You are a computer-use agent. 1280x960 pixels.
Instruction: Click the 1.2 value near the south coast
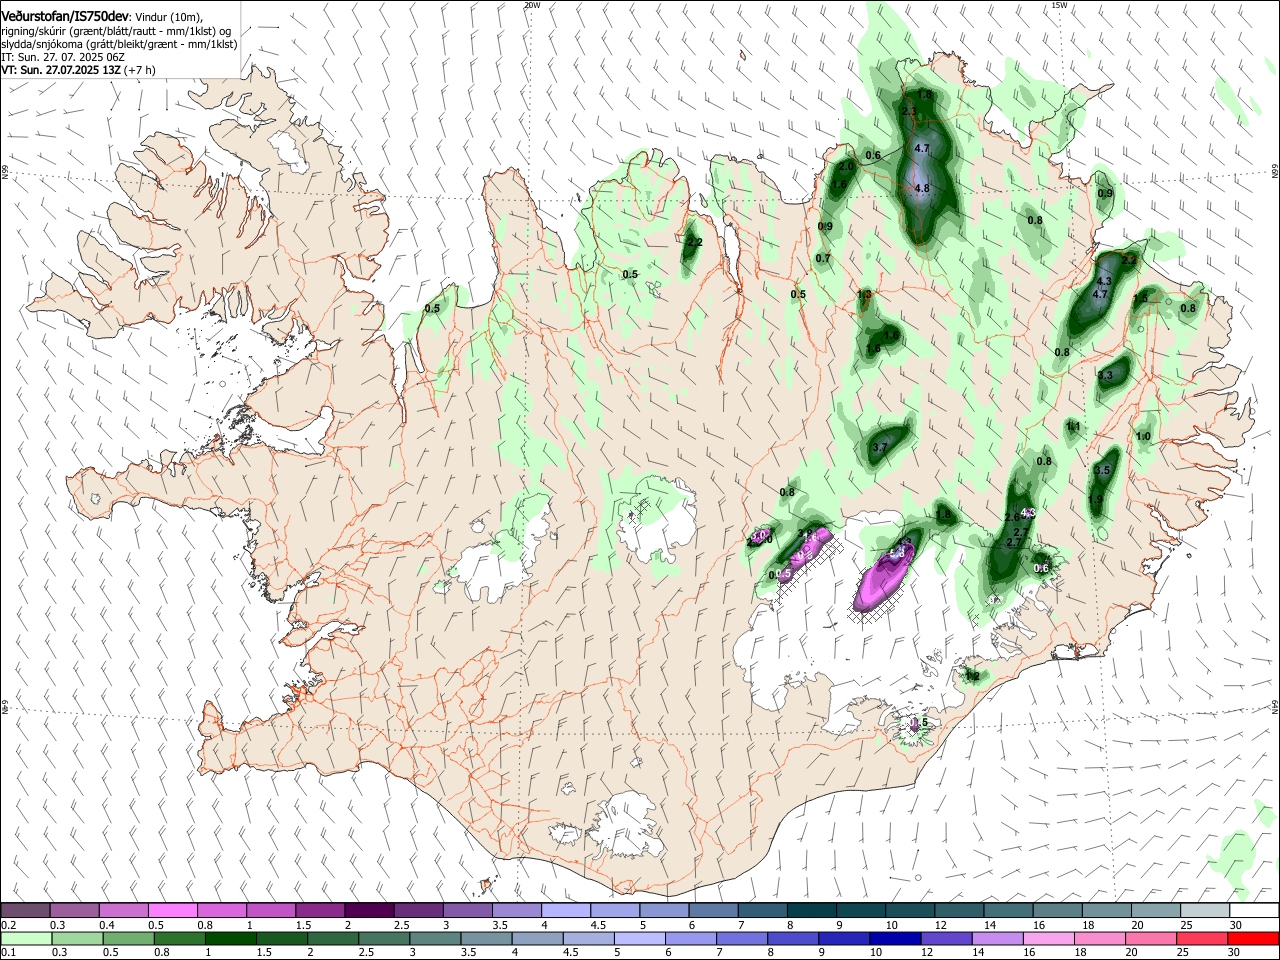[972, 676]
